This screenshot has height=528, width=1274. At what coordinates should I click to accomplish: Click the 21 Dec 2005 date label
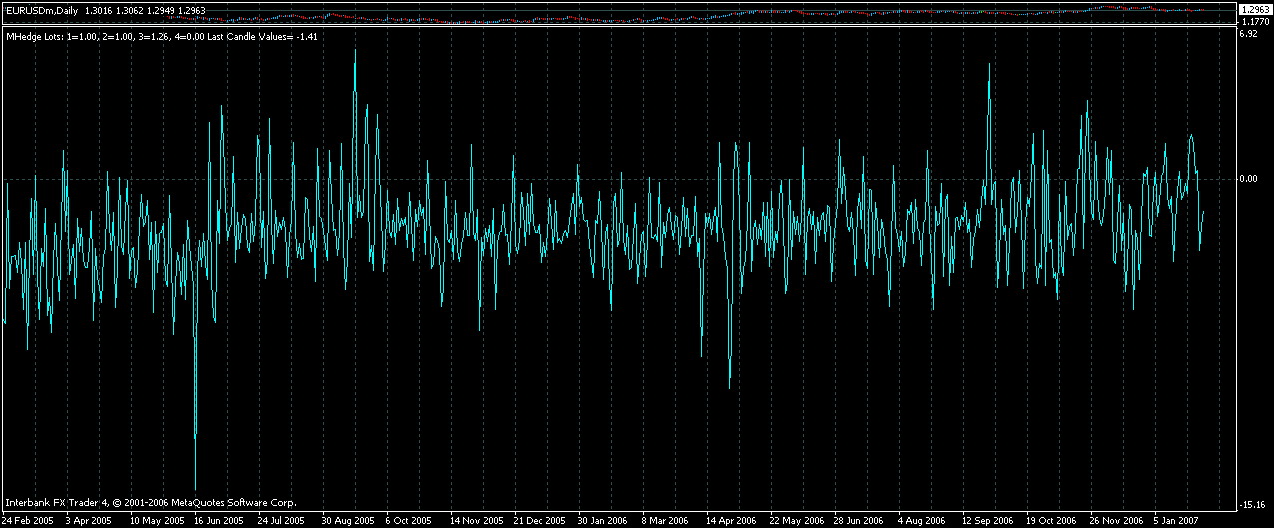(x=540, y=520)
